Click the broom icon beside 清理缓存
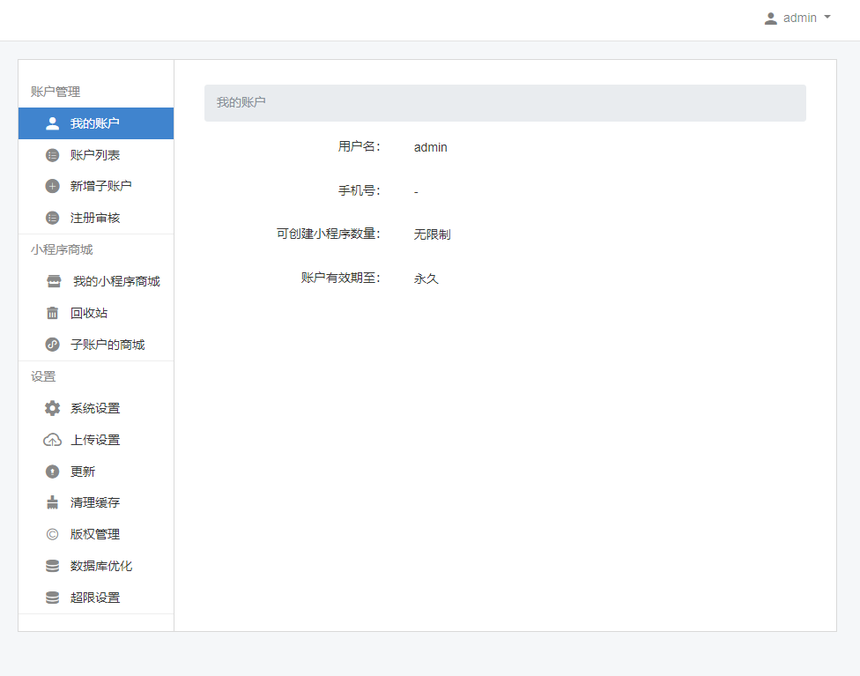The width and height of the screenshot is (860, 676). pos(53,503)
